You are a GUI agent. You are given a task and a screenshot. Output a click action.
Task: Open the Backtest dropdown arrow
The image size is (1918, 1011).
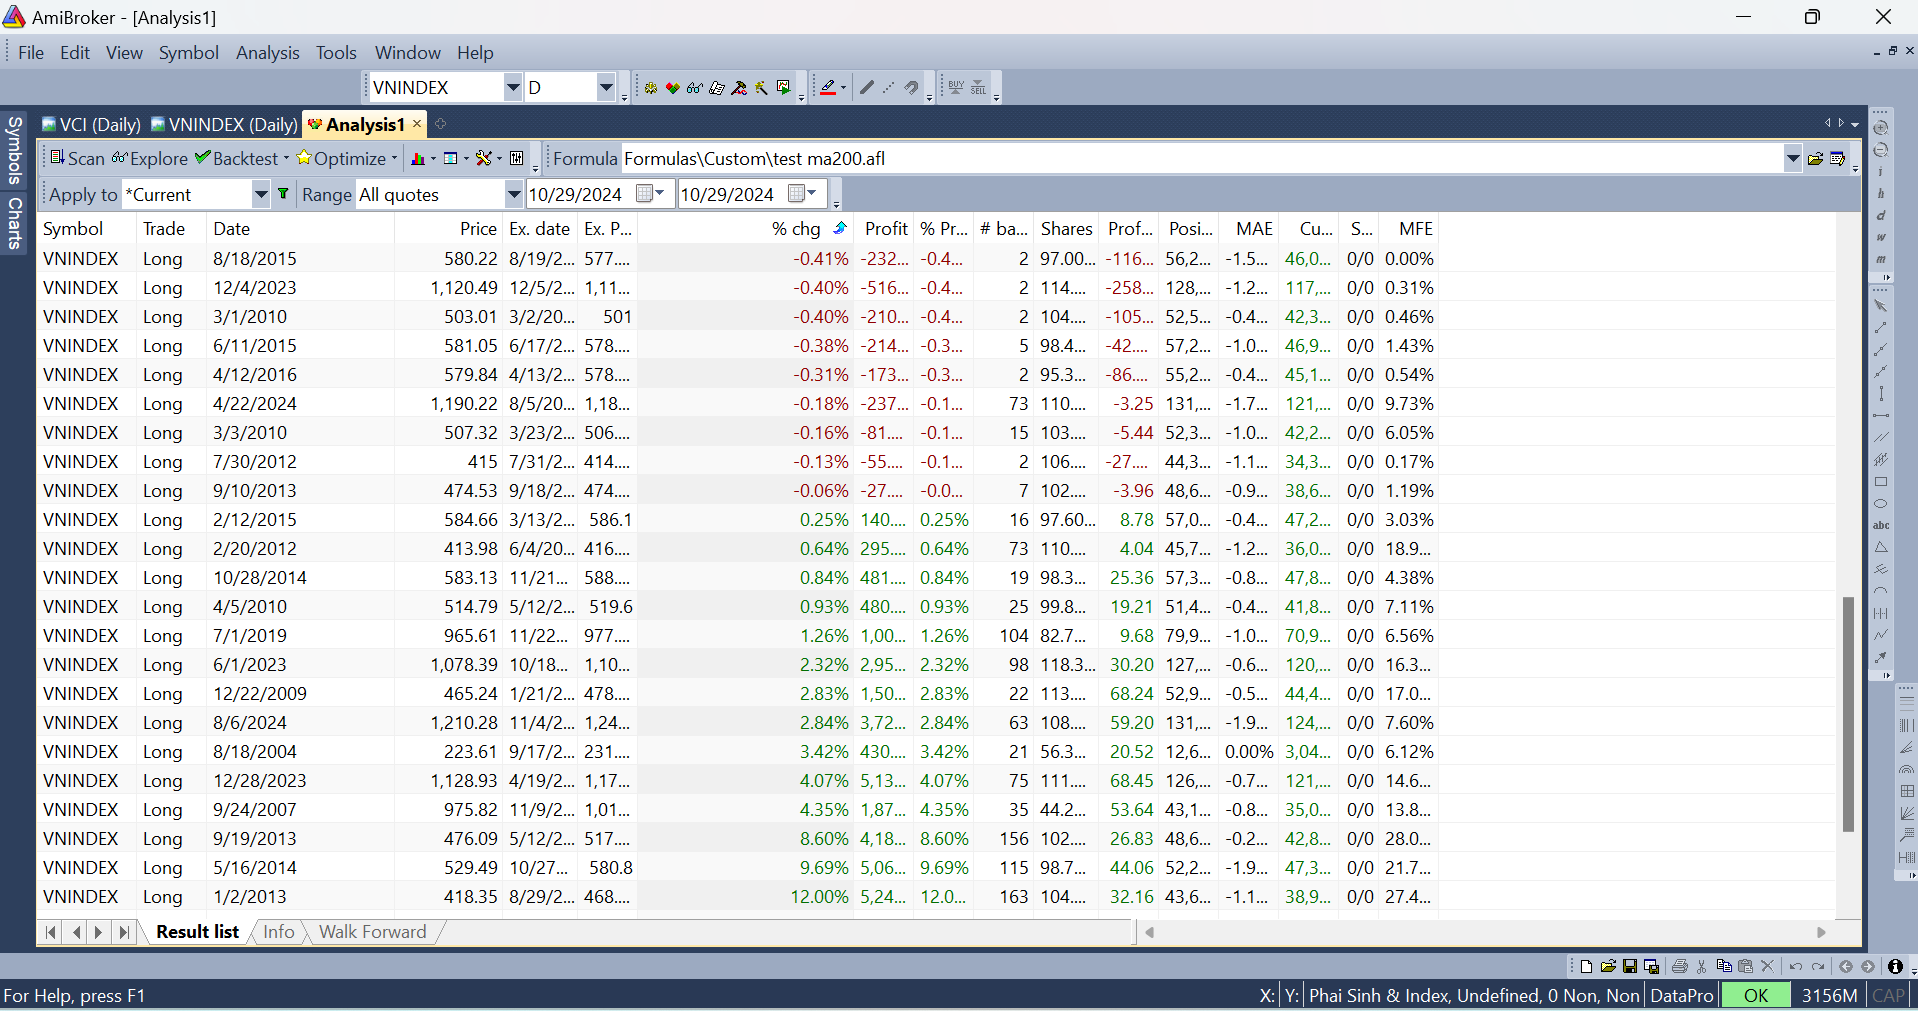pos(286,158)
